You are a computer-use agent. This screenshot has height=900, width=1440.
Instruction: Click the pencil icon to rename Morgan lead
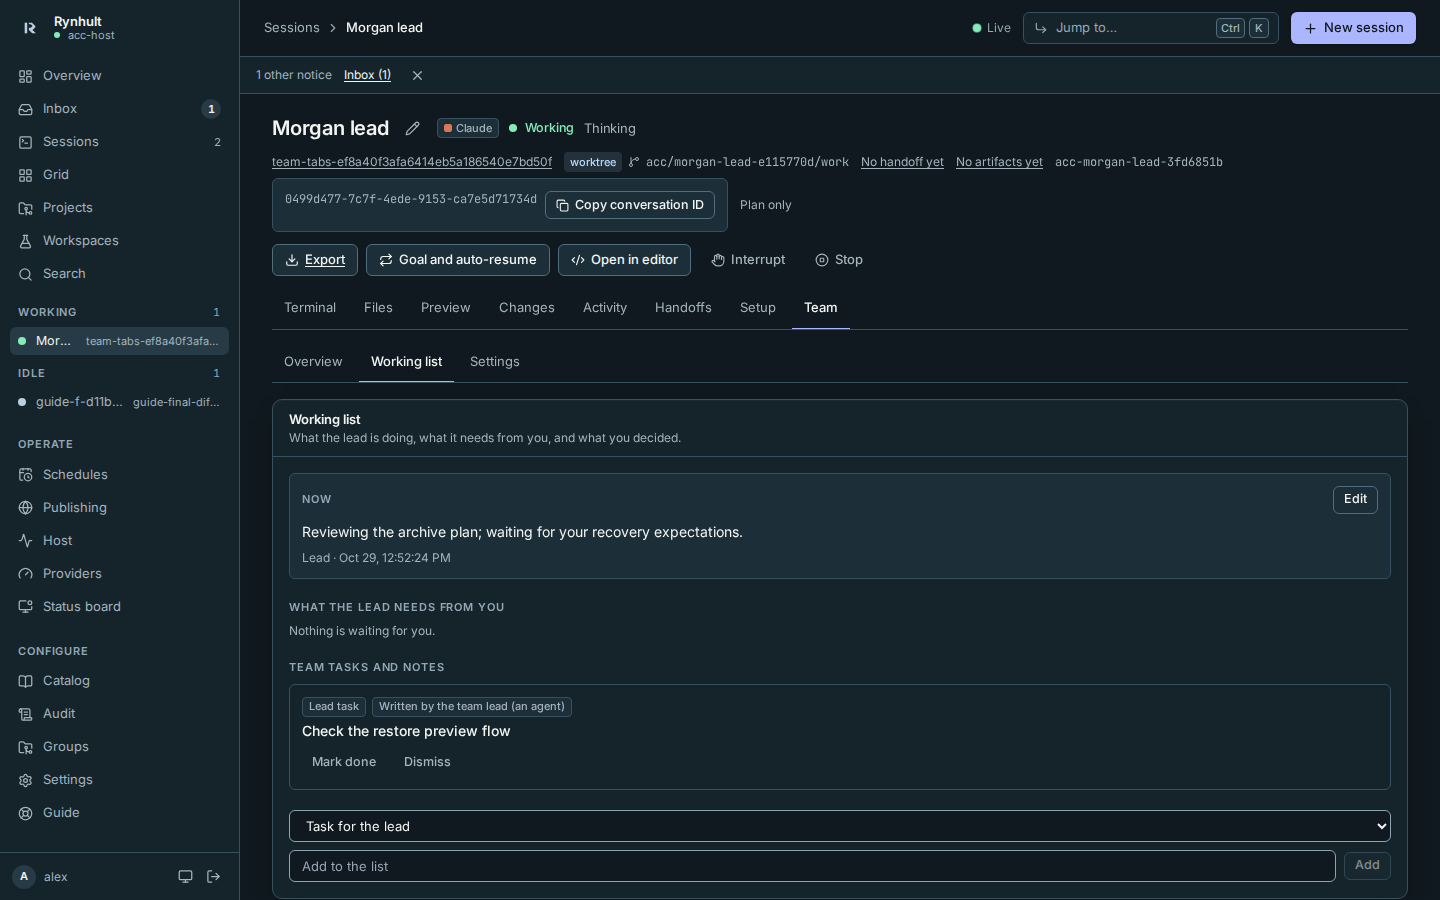(x=412, y=128)
